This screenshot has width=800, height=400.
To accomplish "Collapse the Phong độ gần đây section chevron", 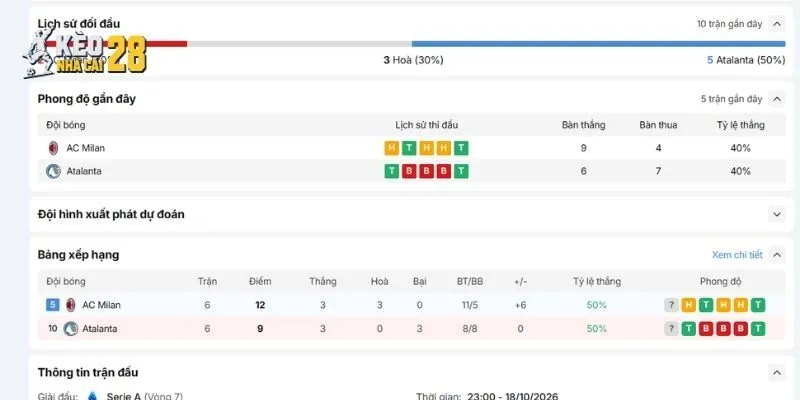I will point(777,99).
